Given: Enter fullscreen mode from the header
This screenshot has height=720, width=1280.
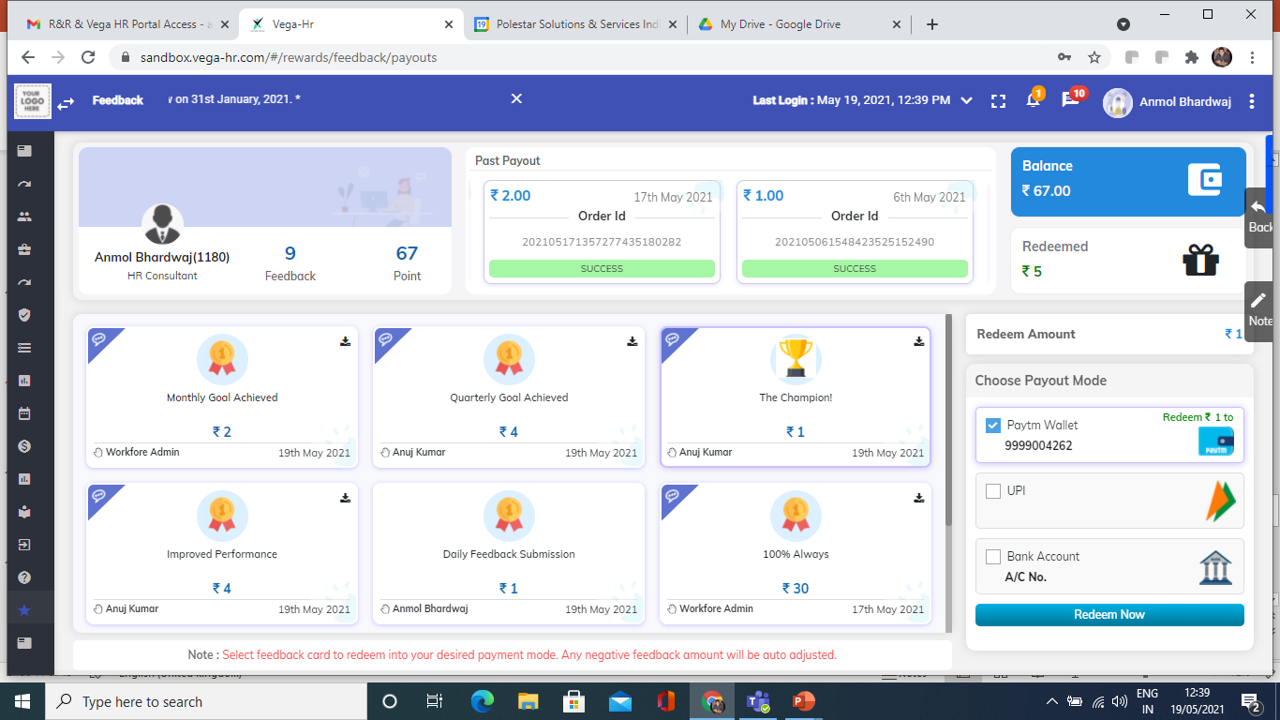Looking at the screenshot, I should [998, 101].
